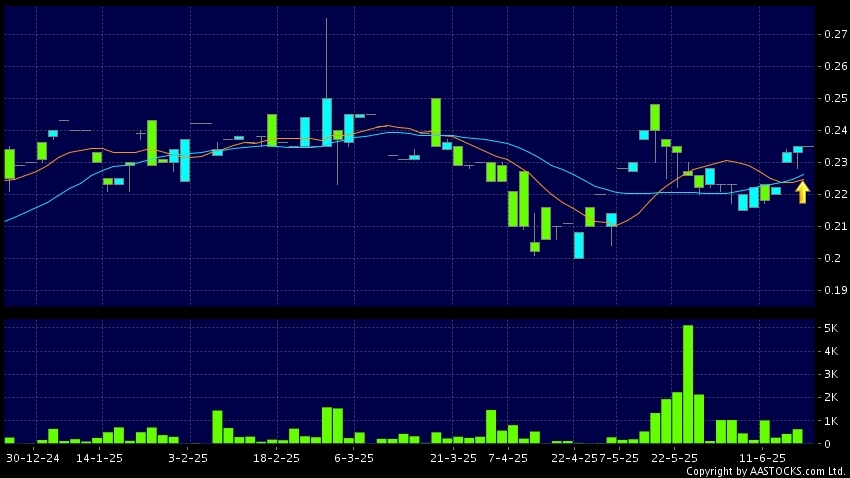The width and height of the screenshot is (850, 478).
Task: Click the 0.25 price level label
Action: coord(835,98)
